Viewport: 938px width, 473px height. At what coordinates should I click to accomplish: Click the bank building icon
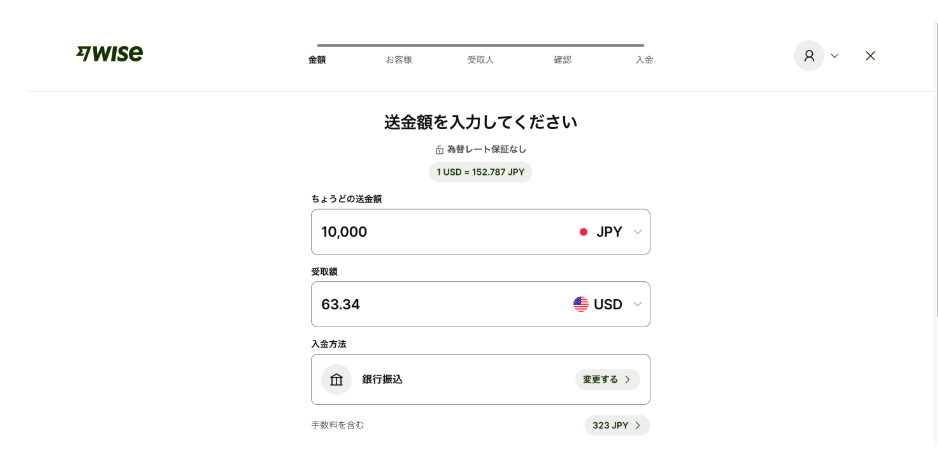coord(336,379)
